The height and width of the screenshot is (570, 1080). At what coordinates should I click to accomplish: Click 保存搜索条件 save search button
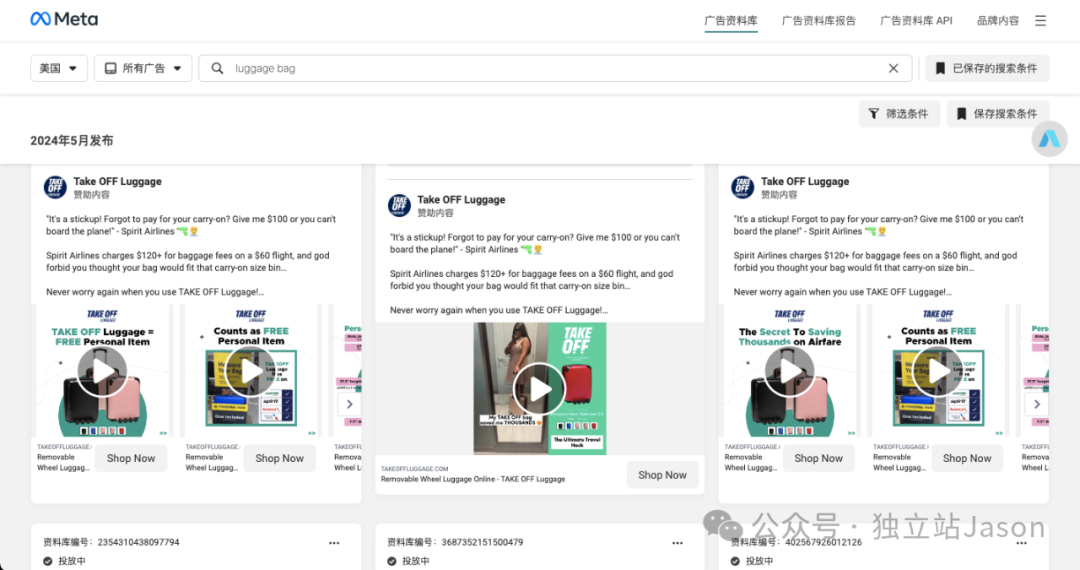[997, 114]
